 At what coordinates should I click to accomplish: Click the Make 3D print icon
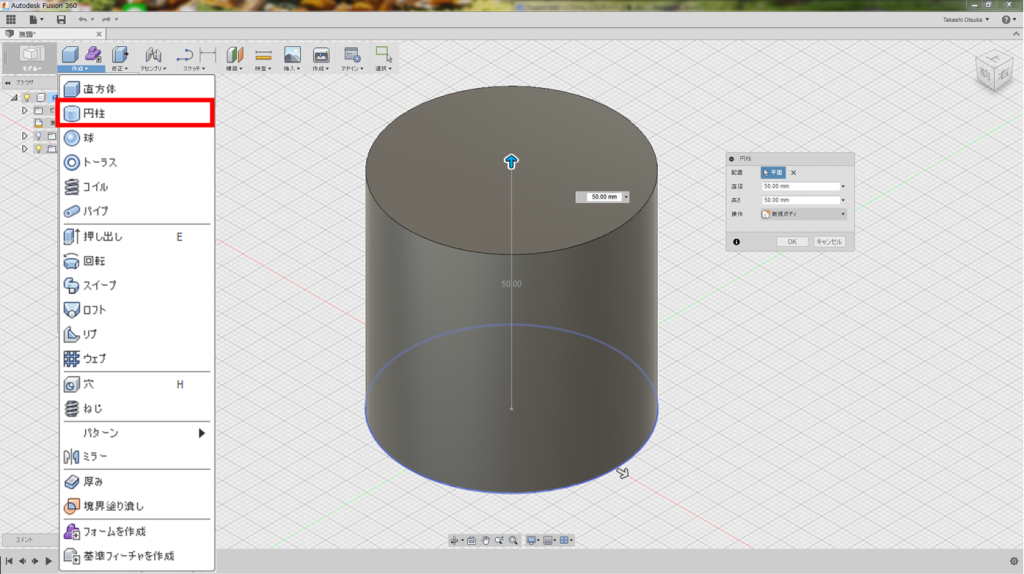[x=321, y=55]
